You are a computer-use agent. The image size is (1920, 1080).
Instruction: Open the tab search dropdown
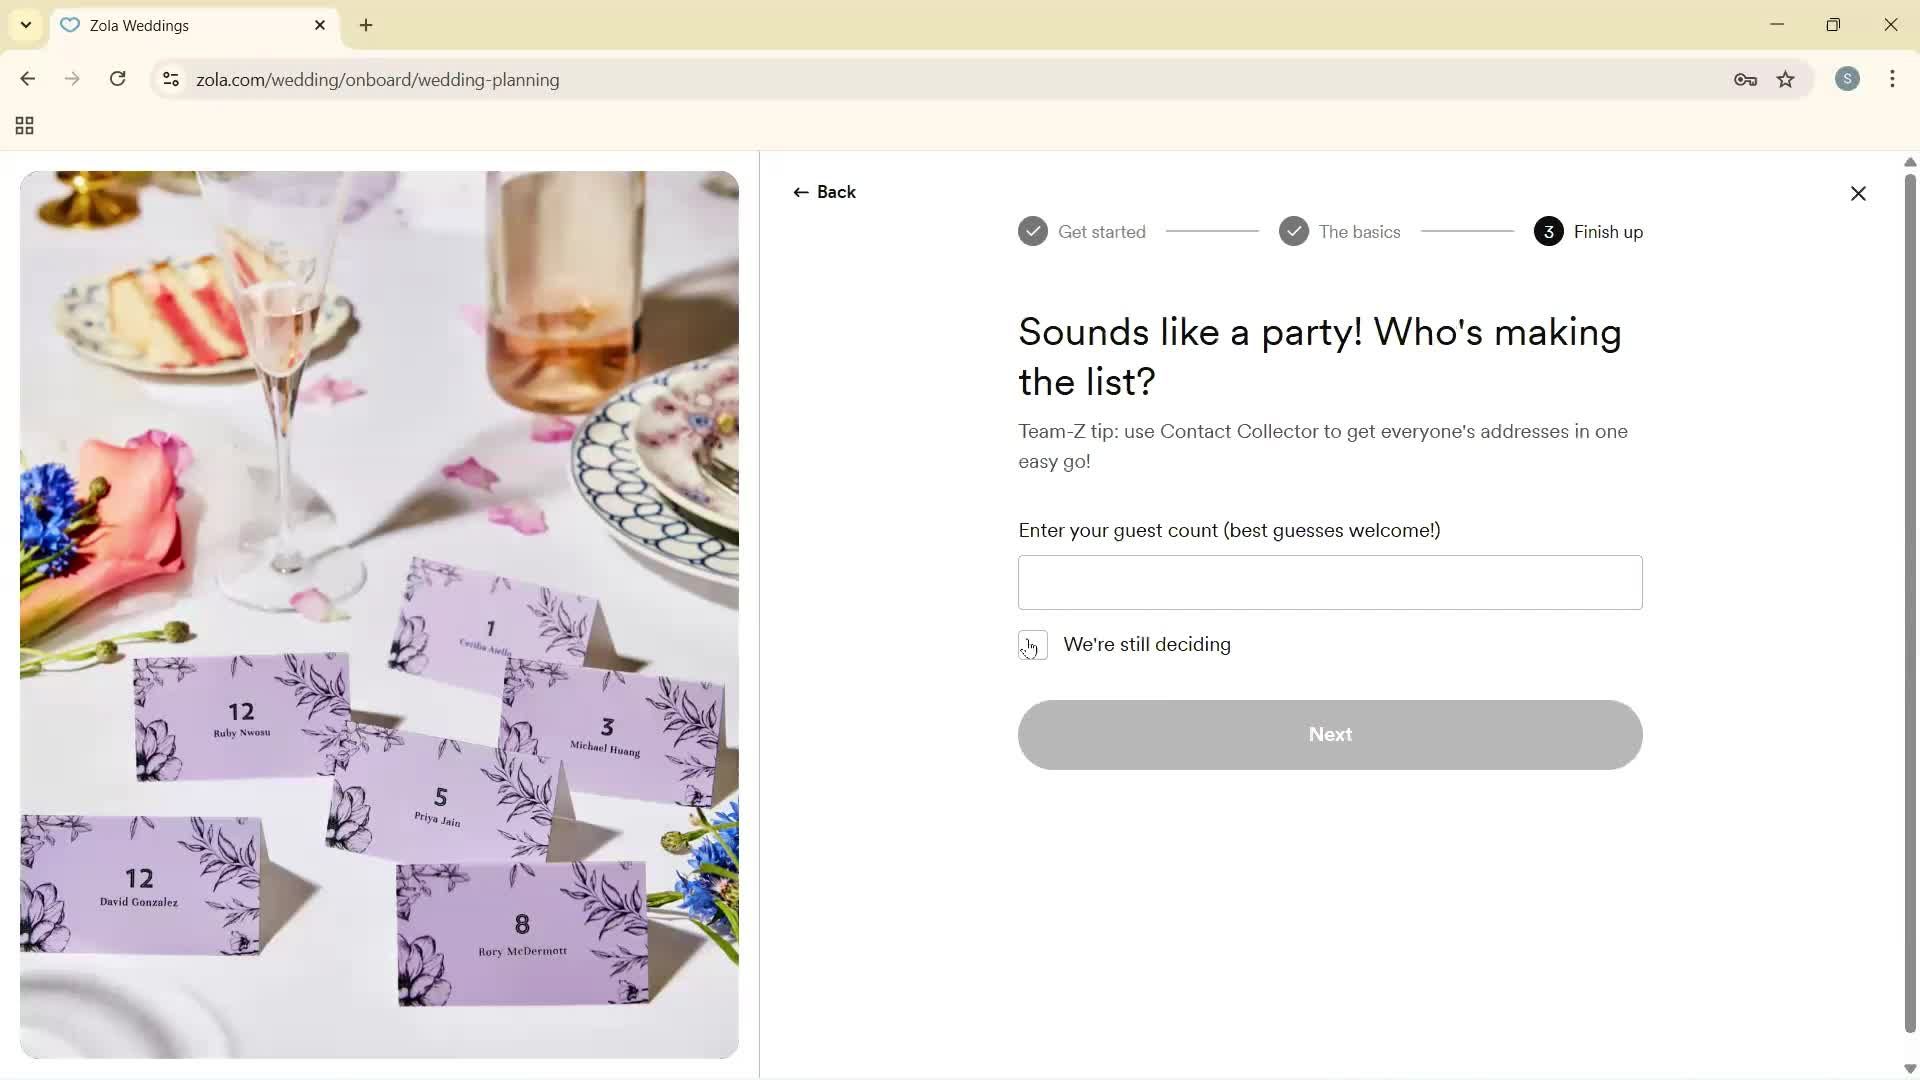pos(25,25)
